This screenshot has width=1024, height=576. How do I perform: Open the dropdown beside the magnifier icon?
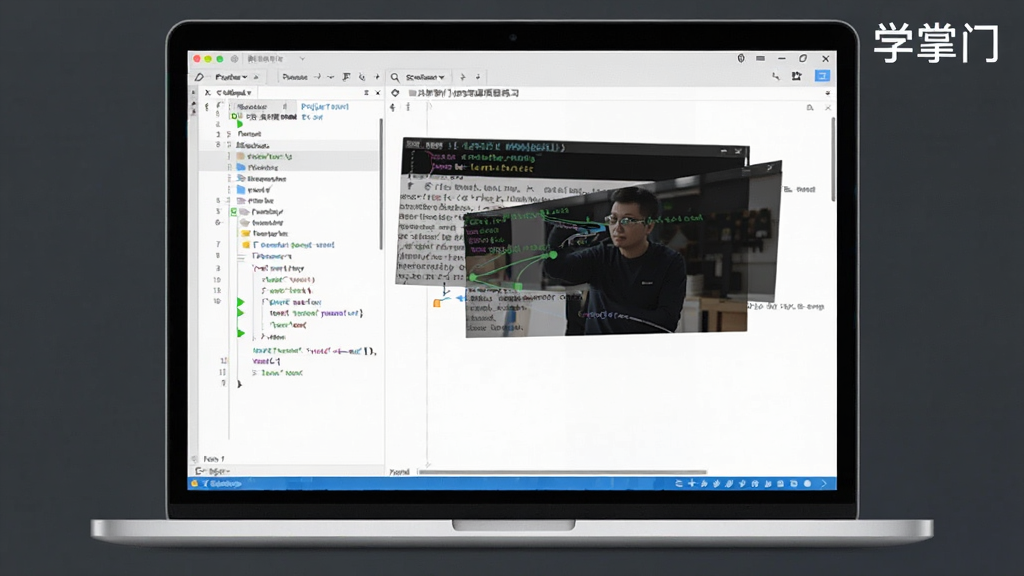425,77
